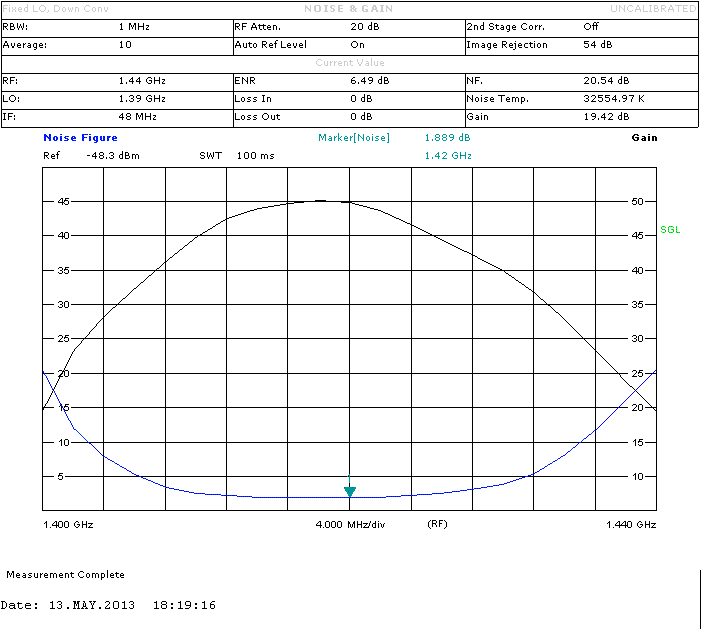Viewport: 701px width, 629px height.
Task: Click the RBW 1 MHz value
Action: pos(134,27)
